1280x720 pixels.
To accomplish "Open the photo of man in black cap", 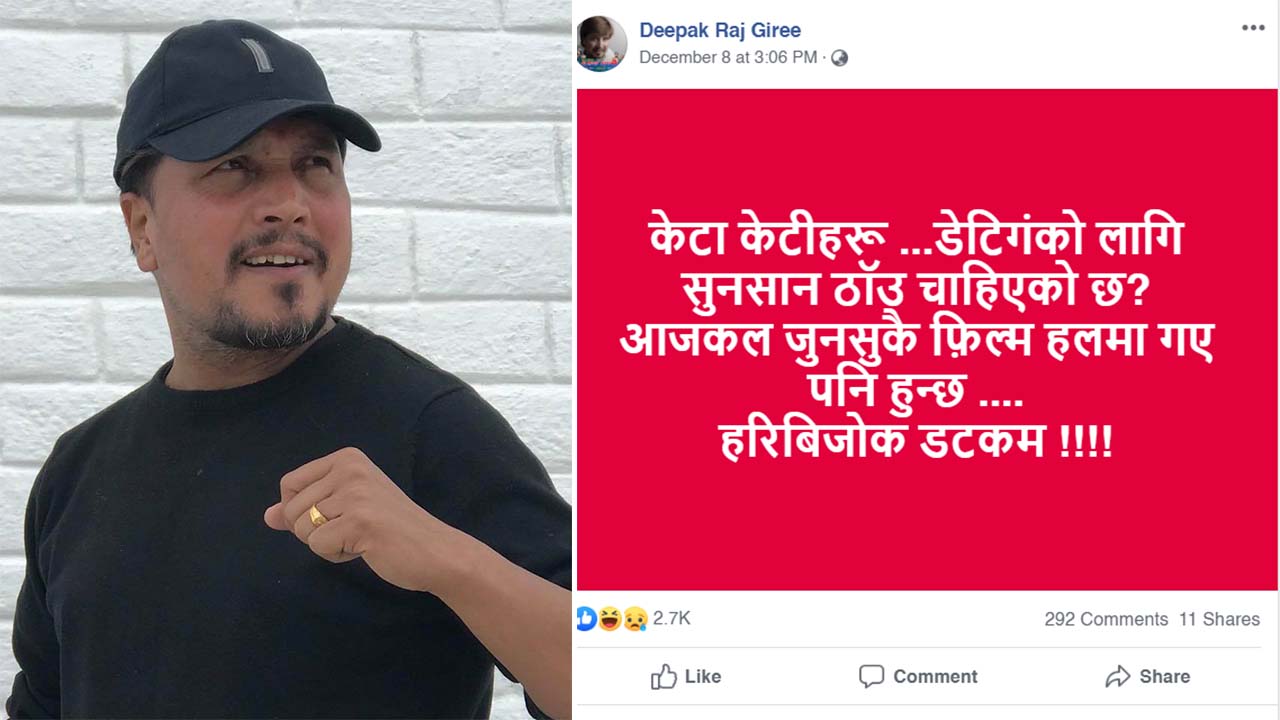I will click(286, 360).
